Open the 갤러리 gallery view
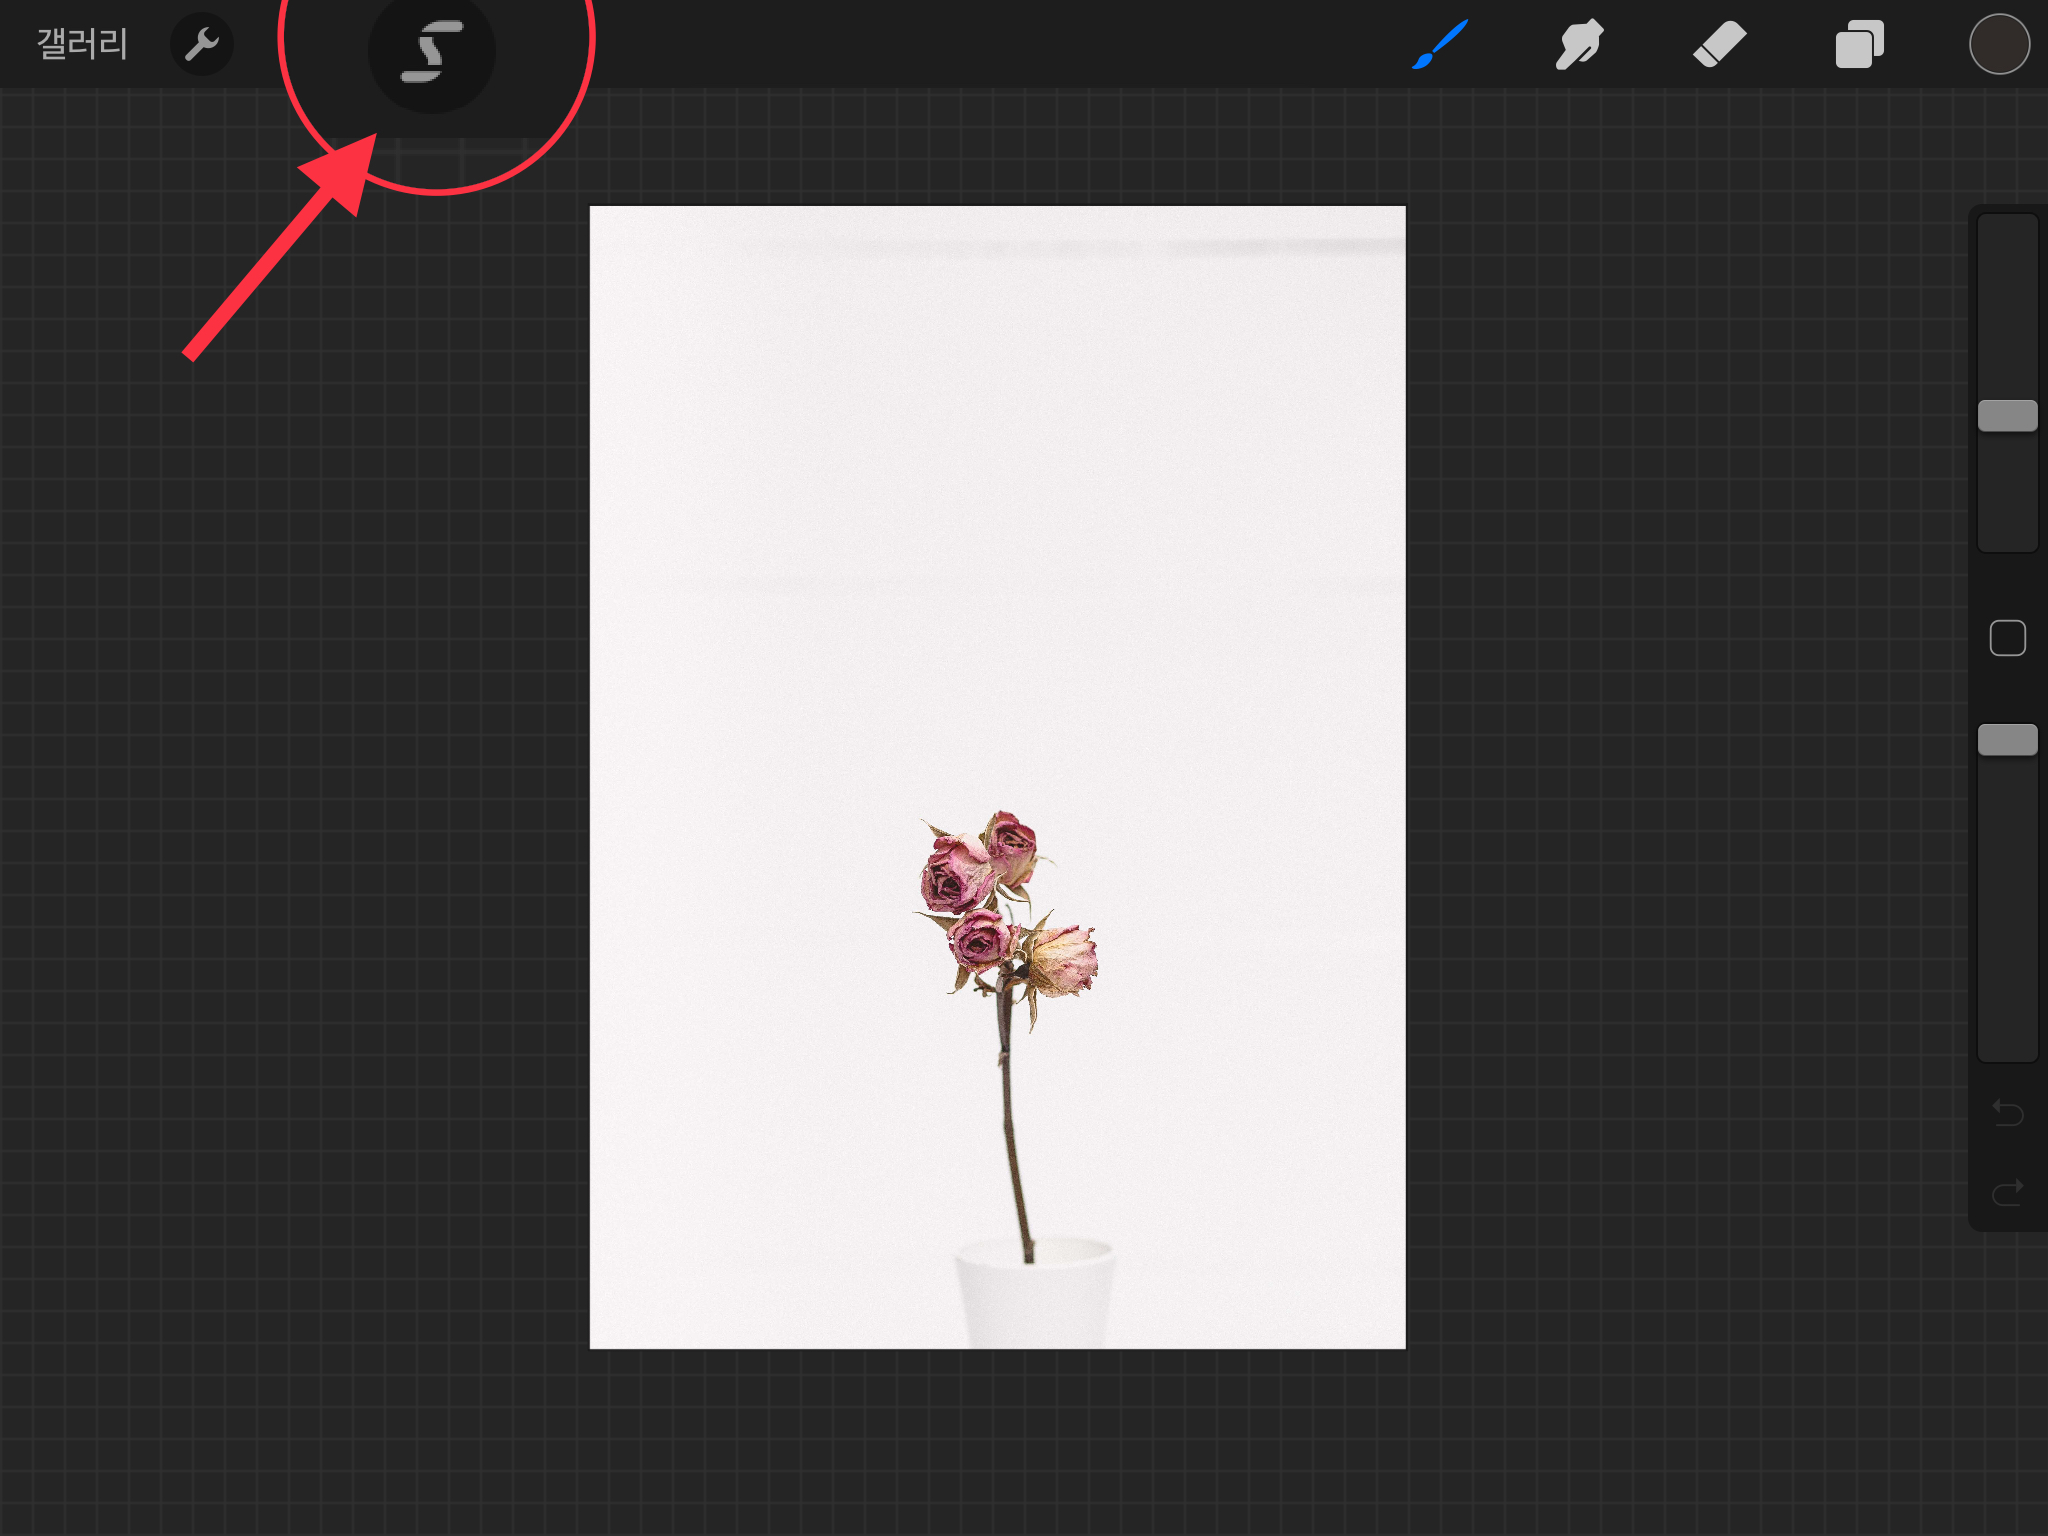 tap(82, 44)
